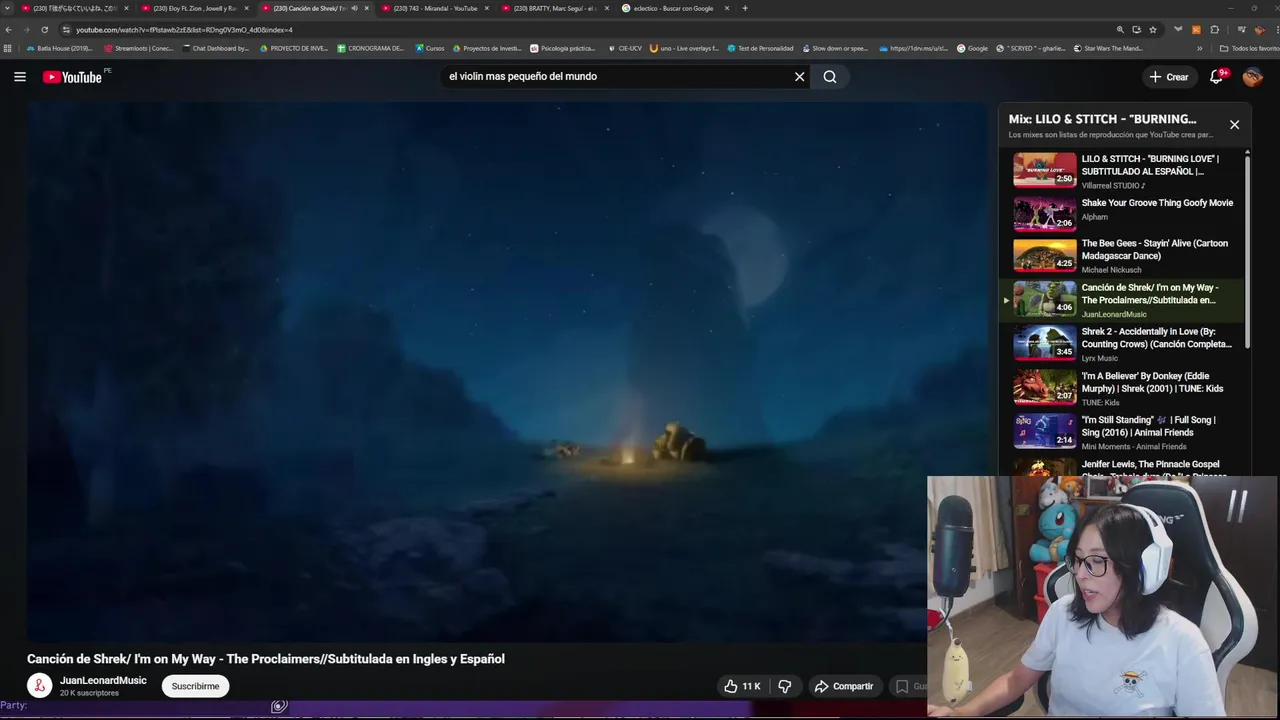Play LILO & STITCH Burning Love from the mix
The width and height of the screenshot is (1280, 720).
1124,170
